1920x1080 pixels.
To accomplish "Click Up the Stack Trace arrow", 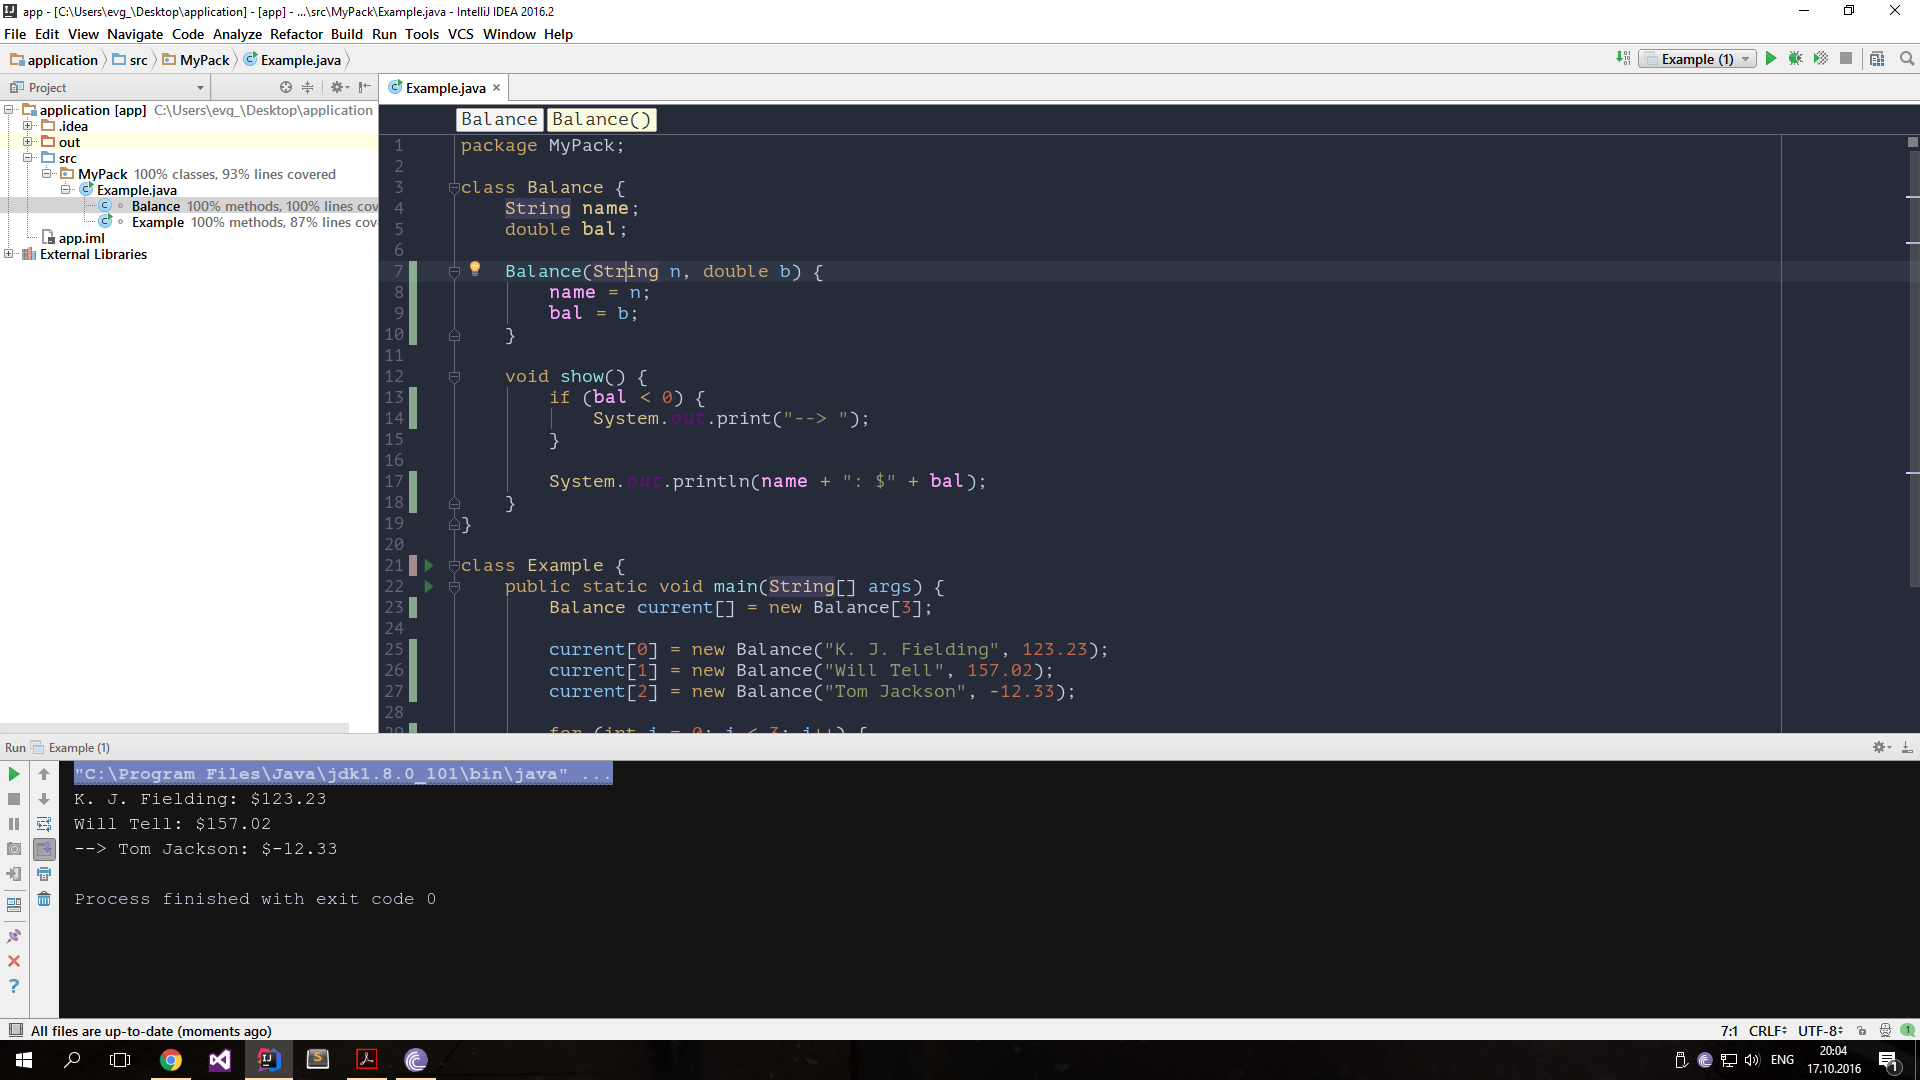I will 44,774.
